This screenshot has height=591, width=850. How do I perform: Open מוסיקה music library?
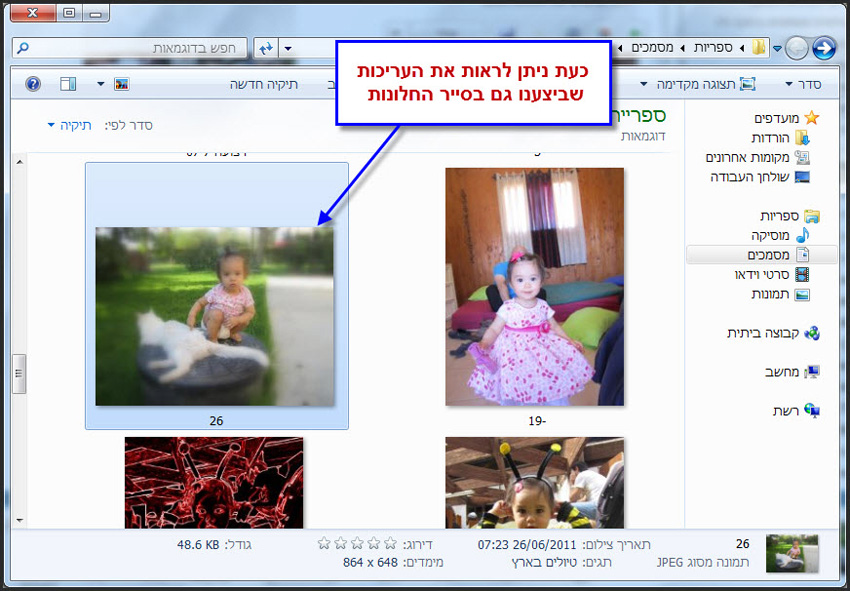[770, 235]
